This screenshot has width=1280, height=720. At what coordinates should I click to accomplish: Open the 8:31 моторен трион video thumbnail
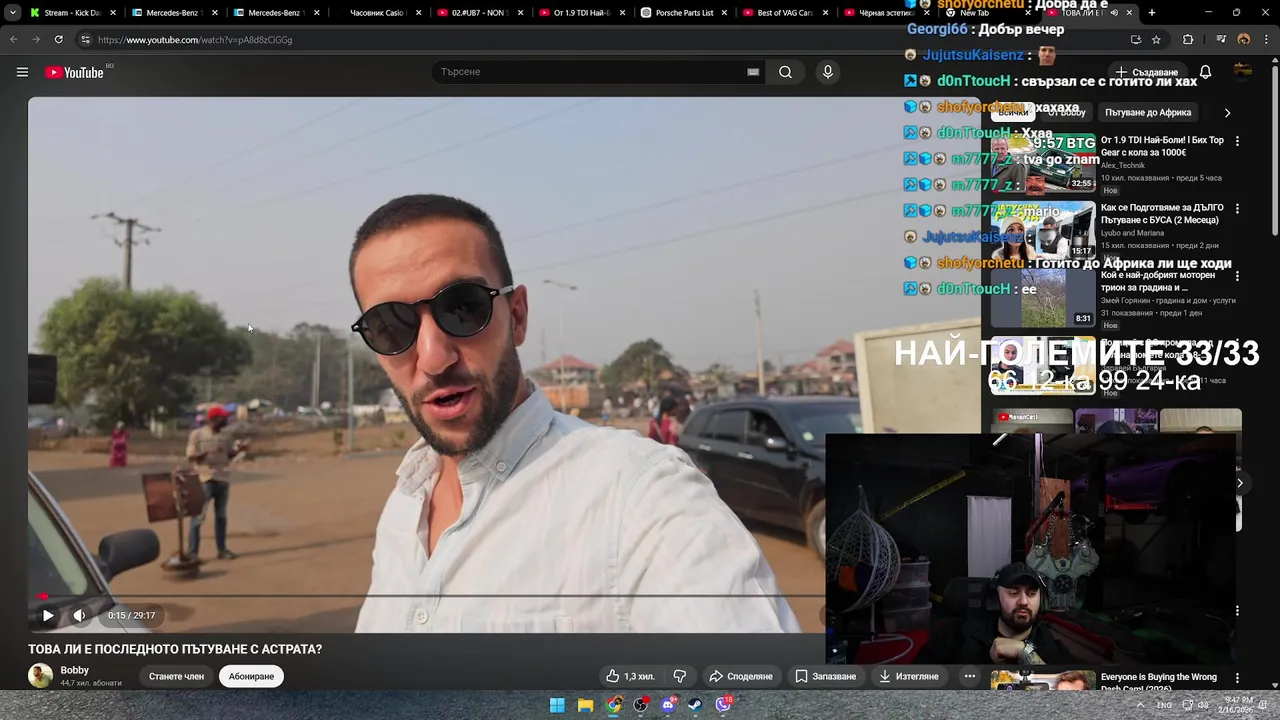[1043, 297]
